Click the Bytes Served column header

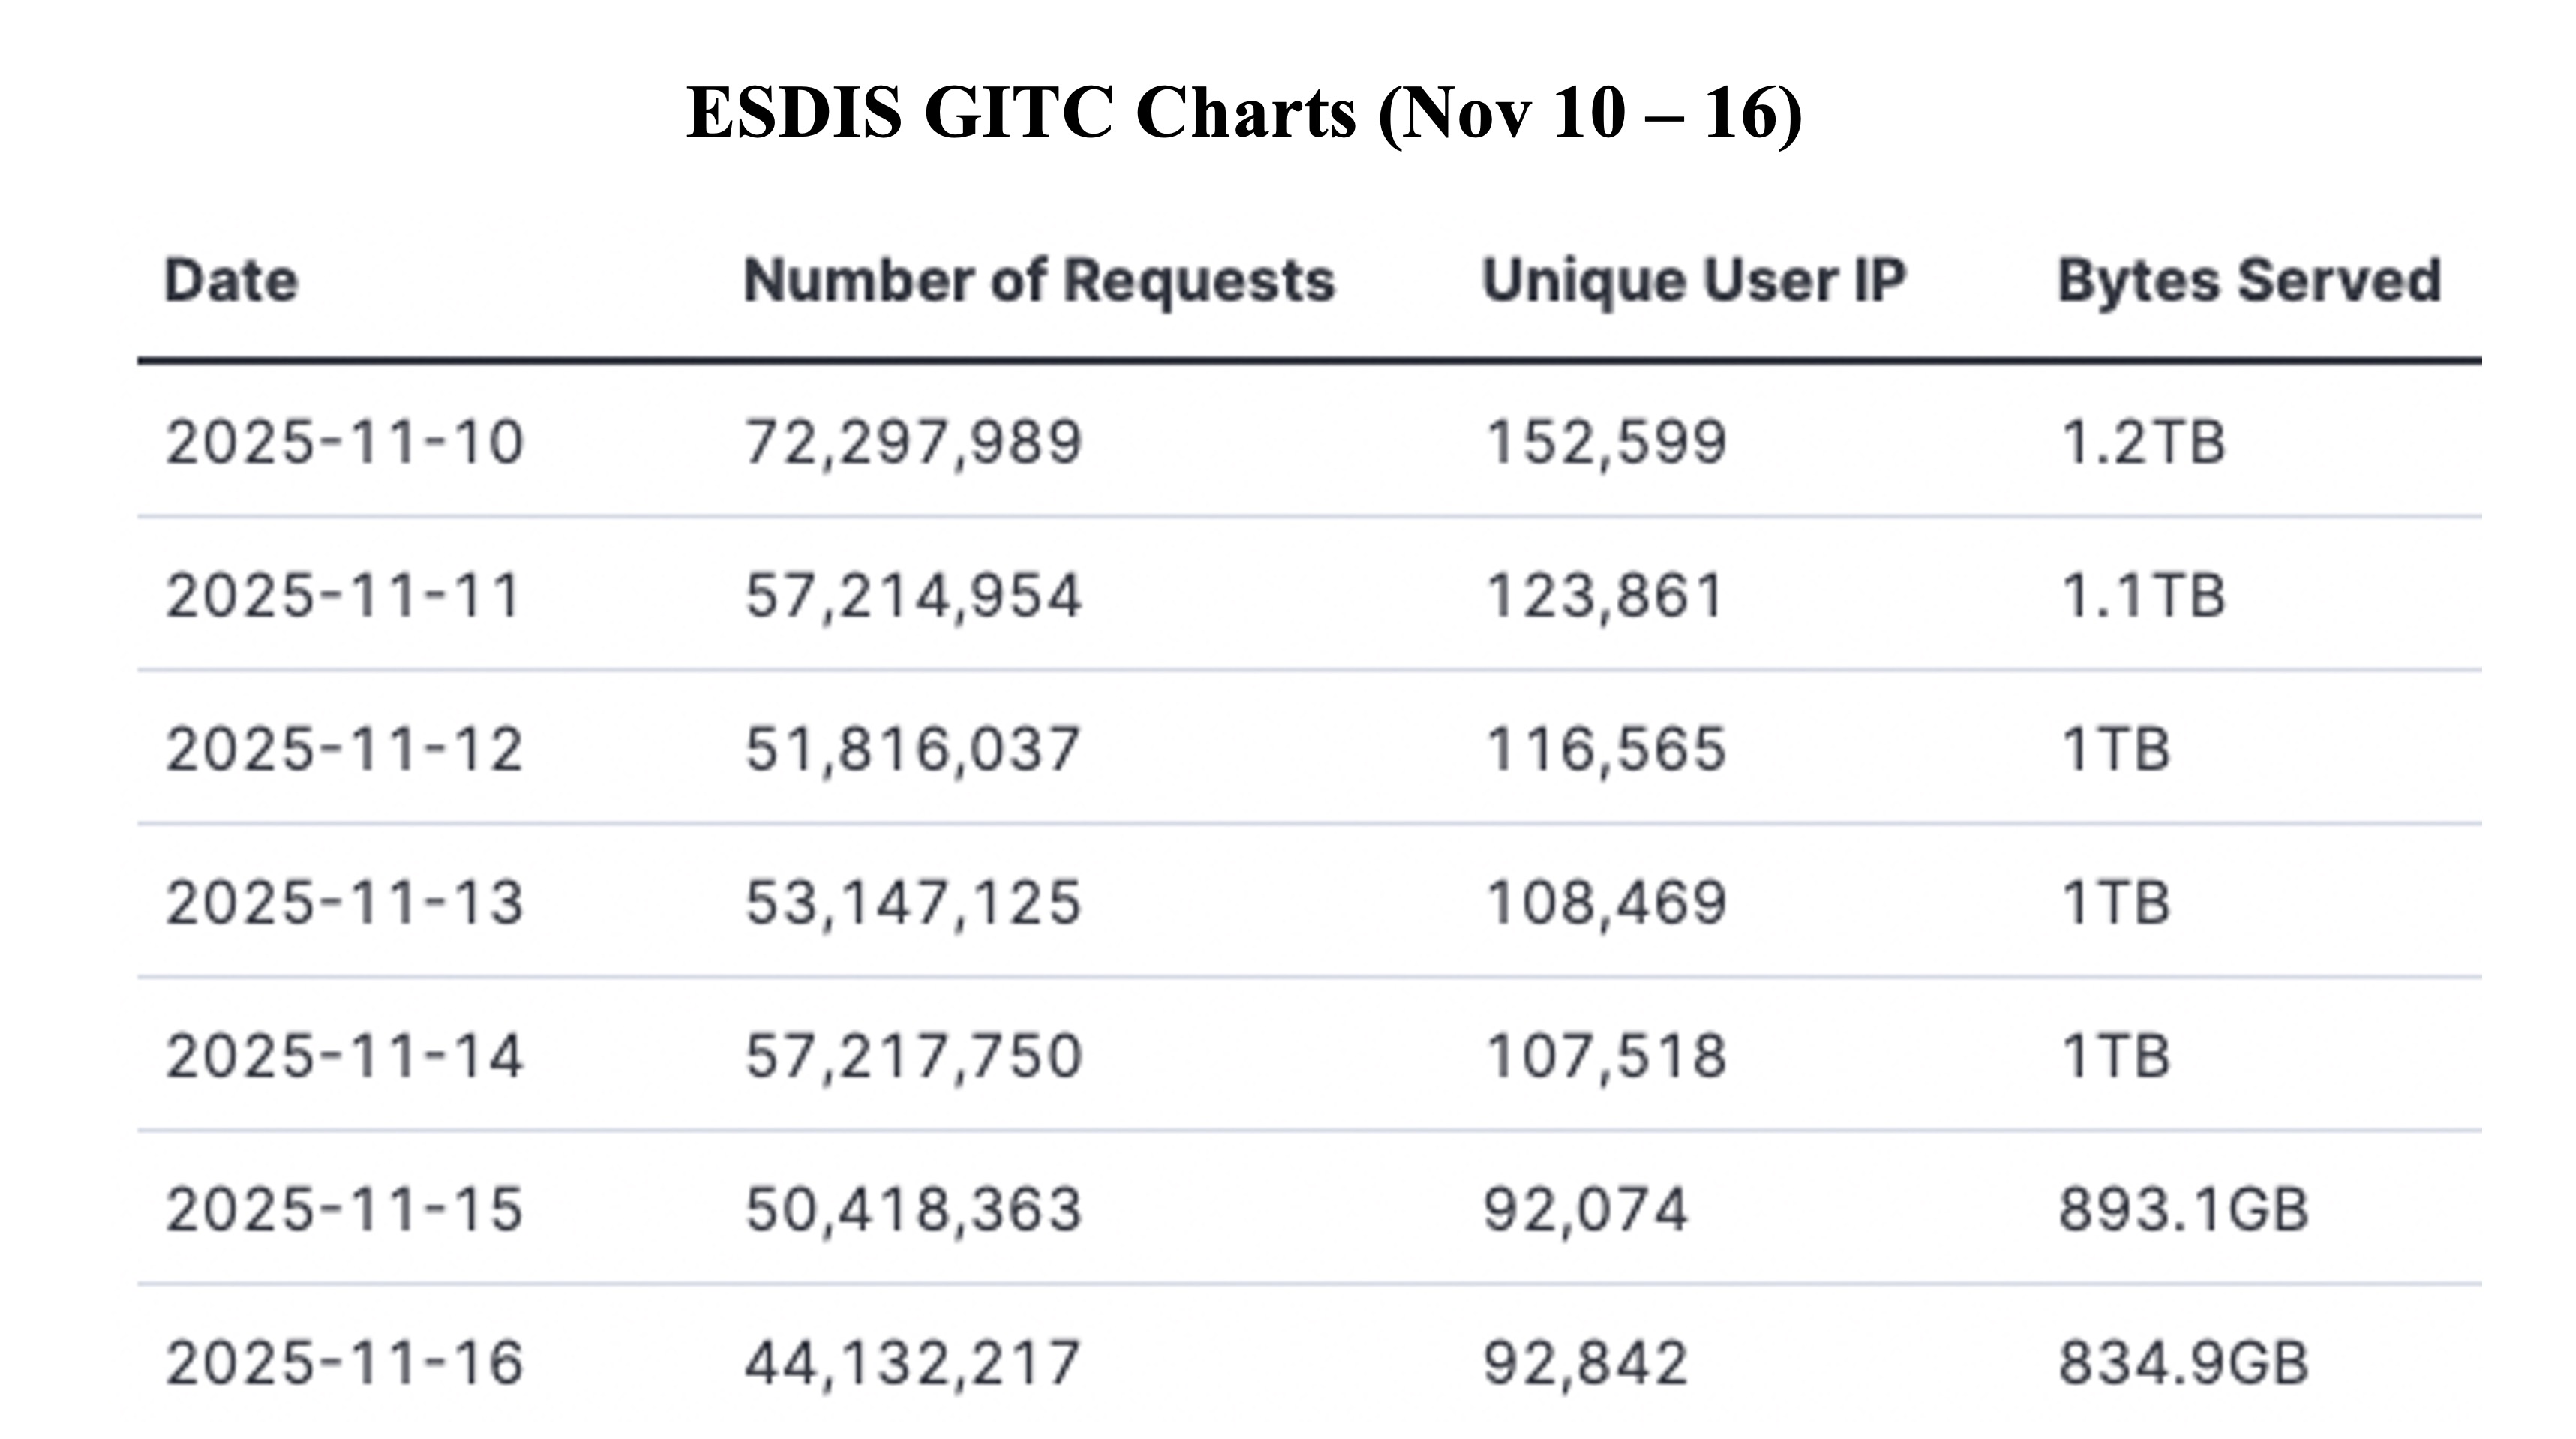(x=2249, y=280)
